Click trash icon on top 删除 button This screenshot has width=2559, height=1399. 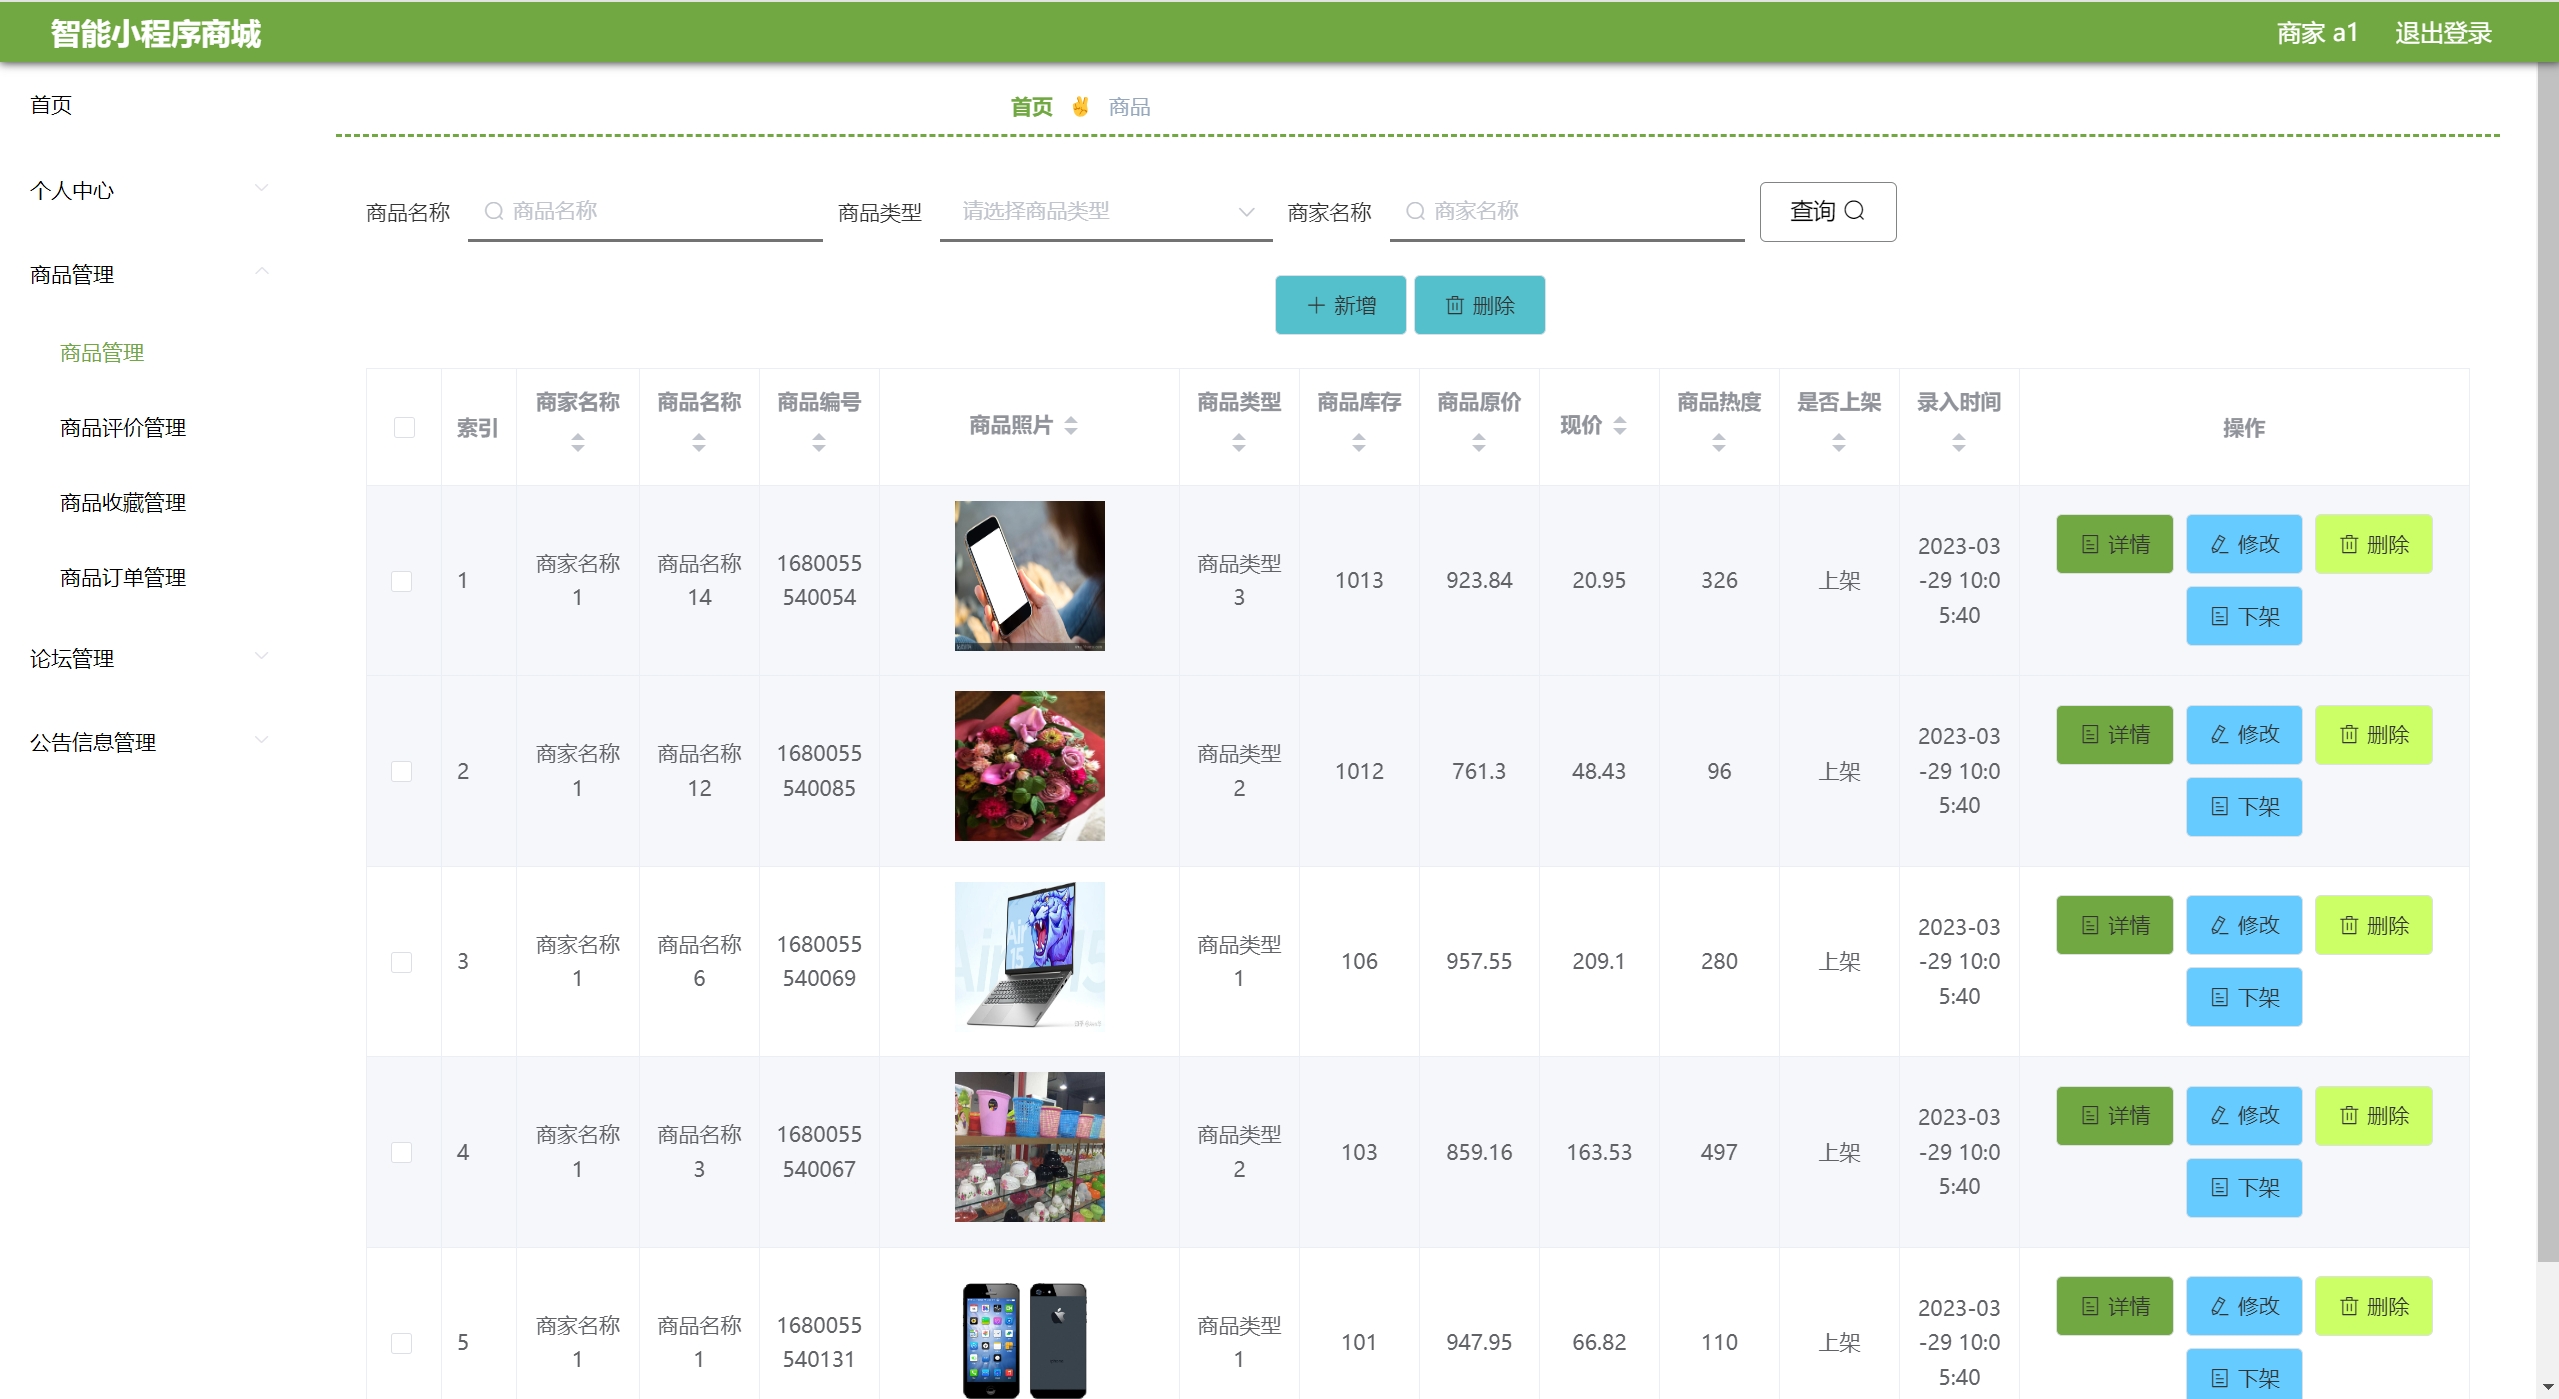click(1455, 305)
